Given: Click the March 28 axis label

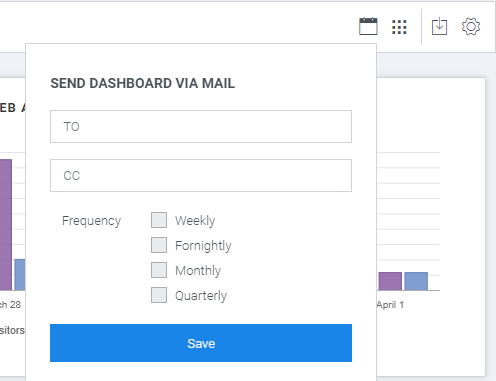Looking at the screenshot, I should click(x=10, y=305).
